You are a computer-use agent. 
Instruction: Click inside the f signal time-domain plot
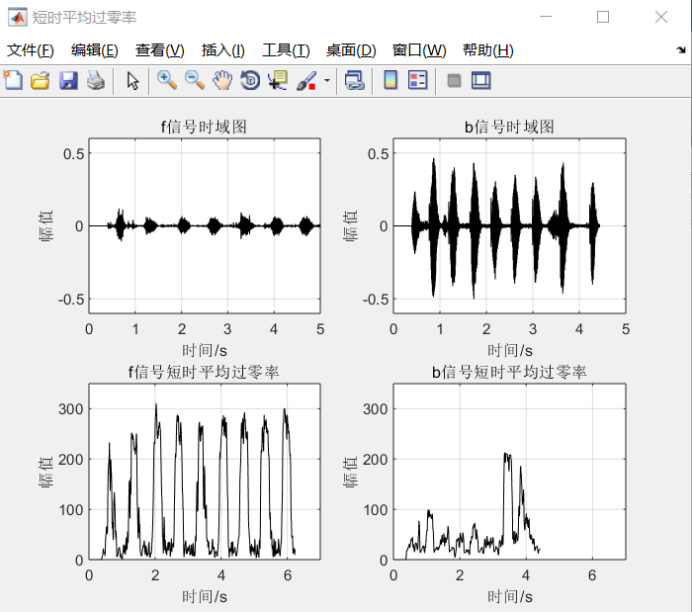[205, 226]
